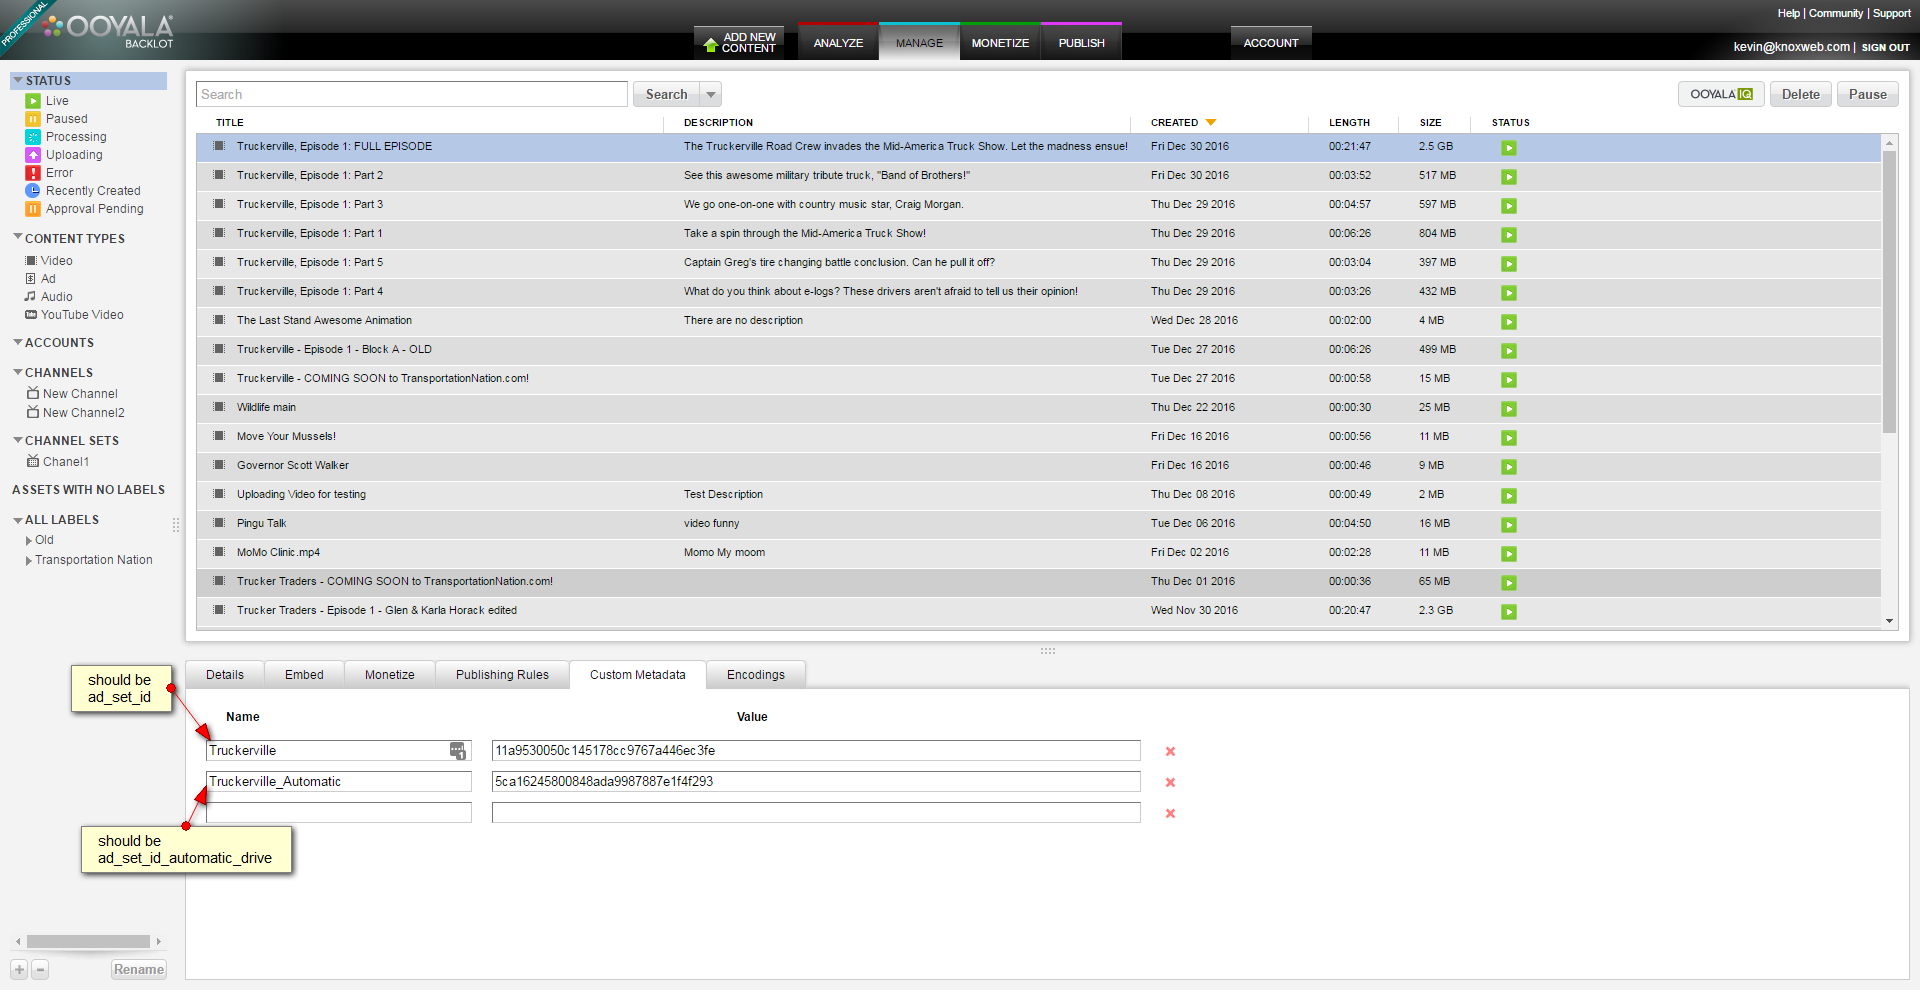
Task: Sort by the CREATED column
Action: [x=1183, y=122]
